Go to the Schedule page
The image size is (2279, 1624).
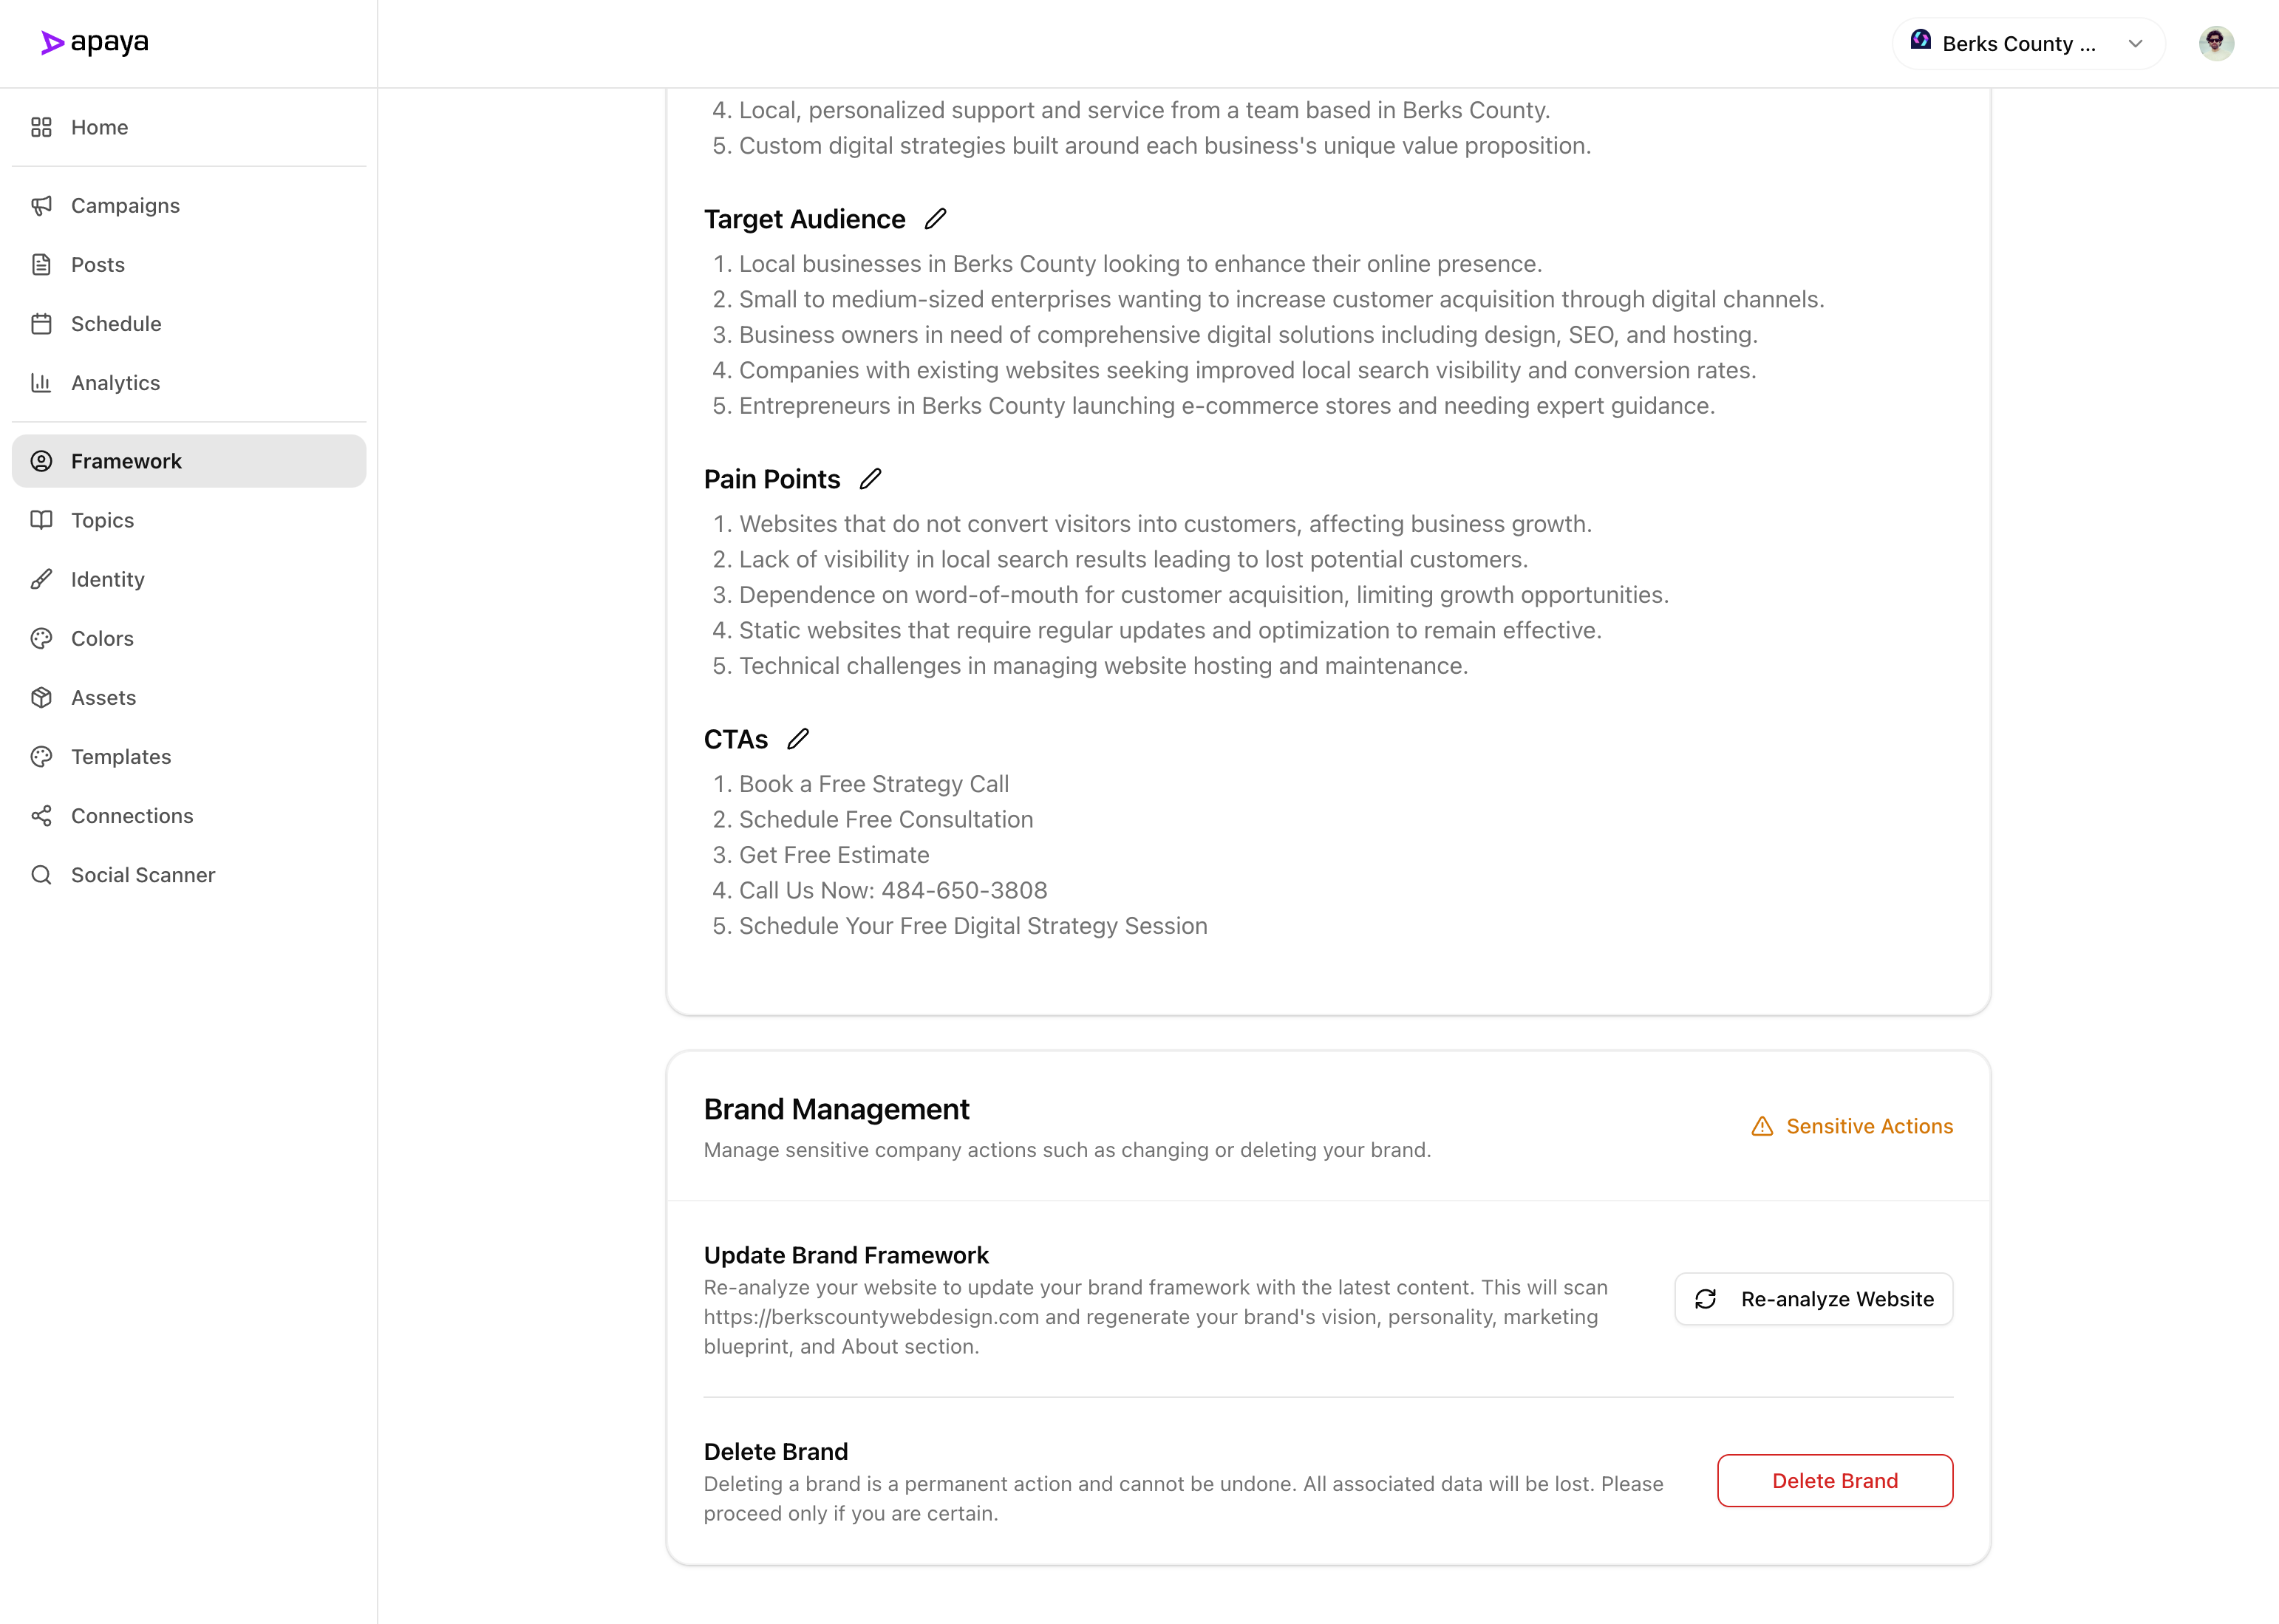116,324
